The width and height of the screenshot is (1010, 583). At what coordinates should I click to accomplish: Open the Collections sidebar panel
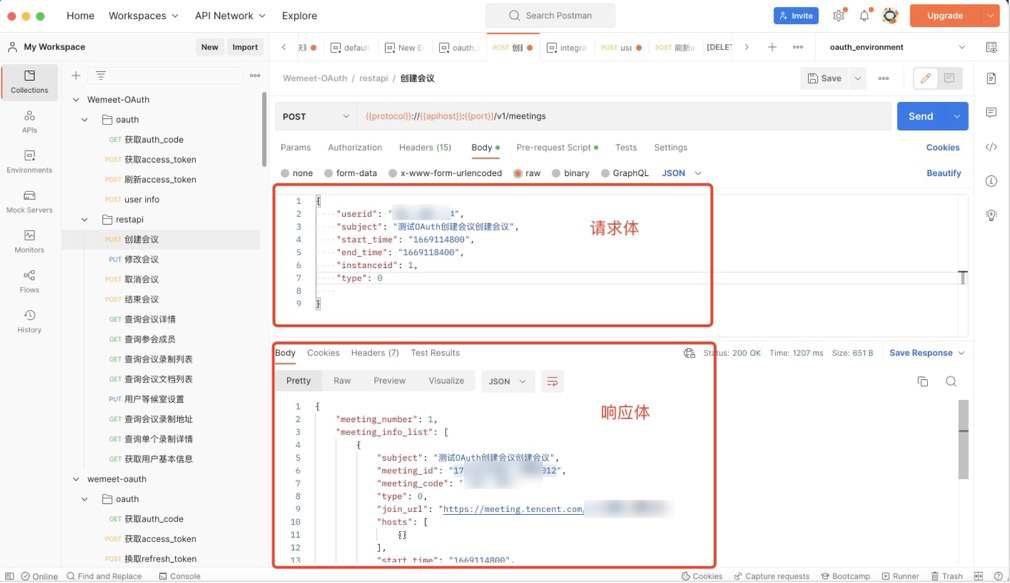30,82
